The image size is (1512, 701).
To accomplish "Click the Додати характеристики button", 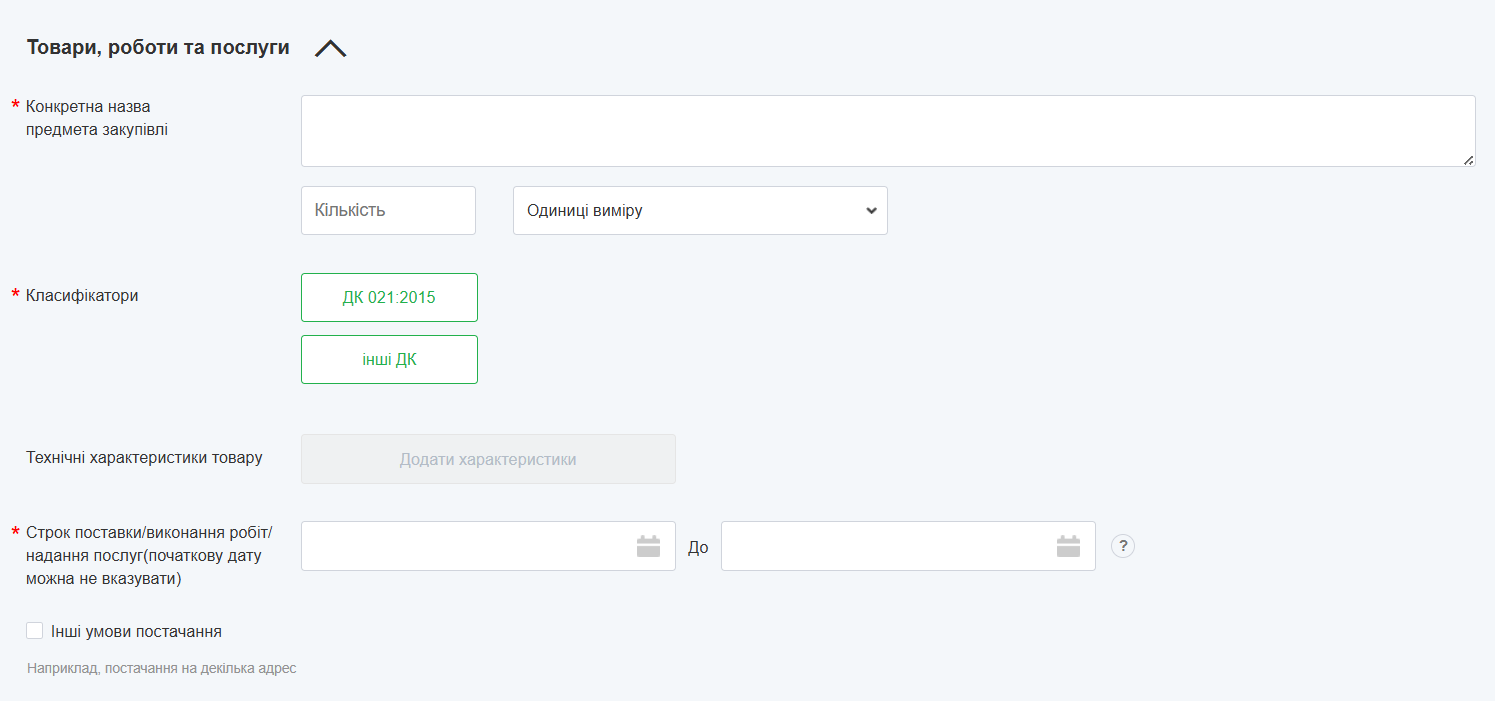I will point(488,459).
